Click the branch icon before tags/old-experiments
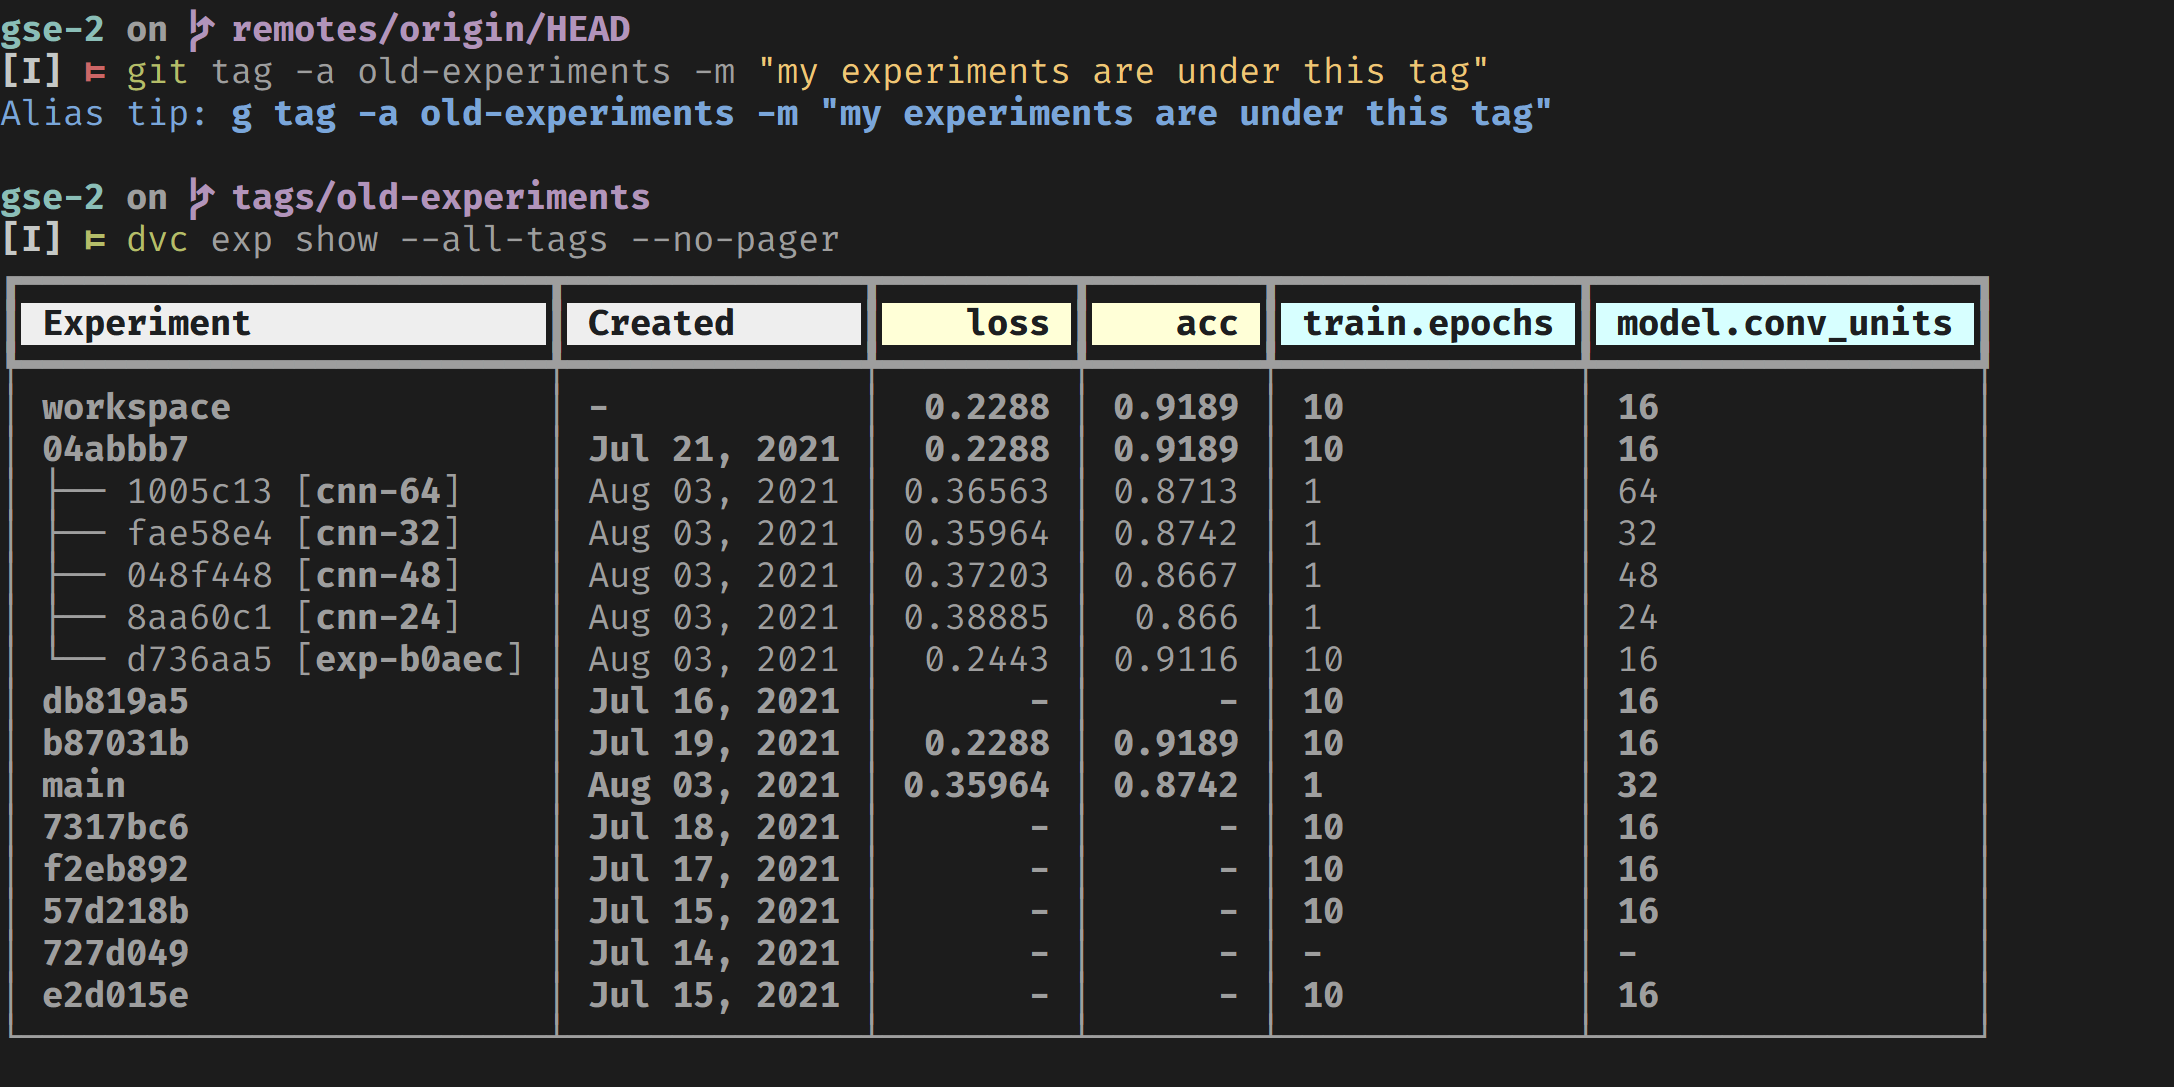This screenshot has height=1087, width=2174. click(x=201, y=197)
